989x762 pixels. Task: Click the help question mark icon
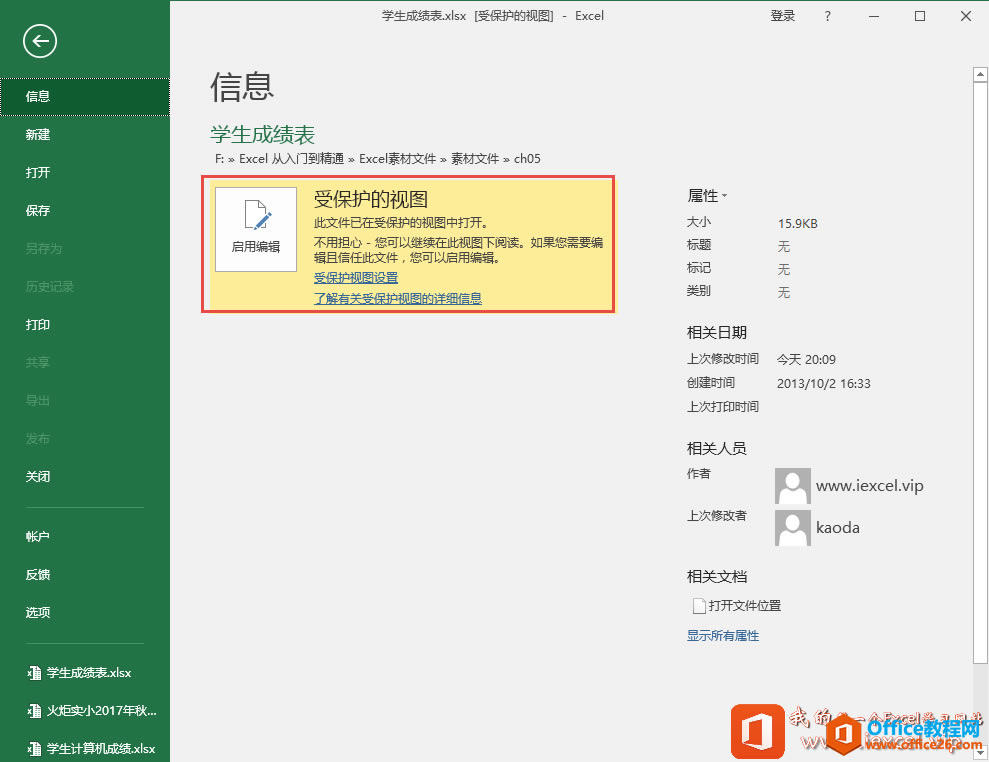(x=827, y=16)
